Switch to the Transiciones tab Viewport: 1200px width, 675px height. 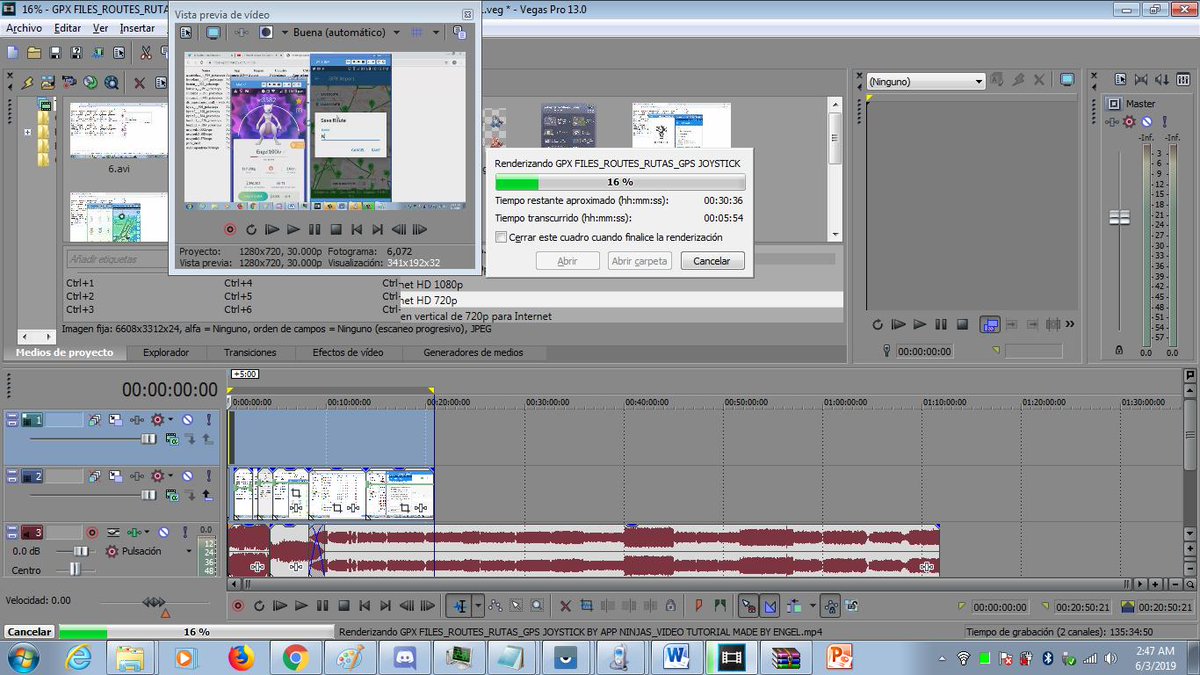pos(250,352)
